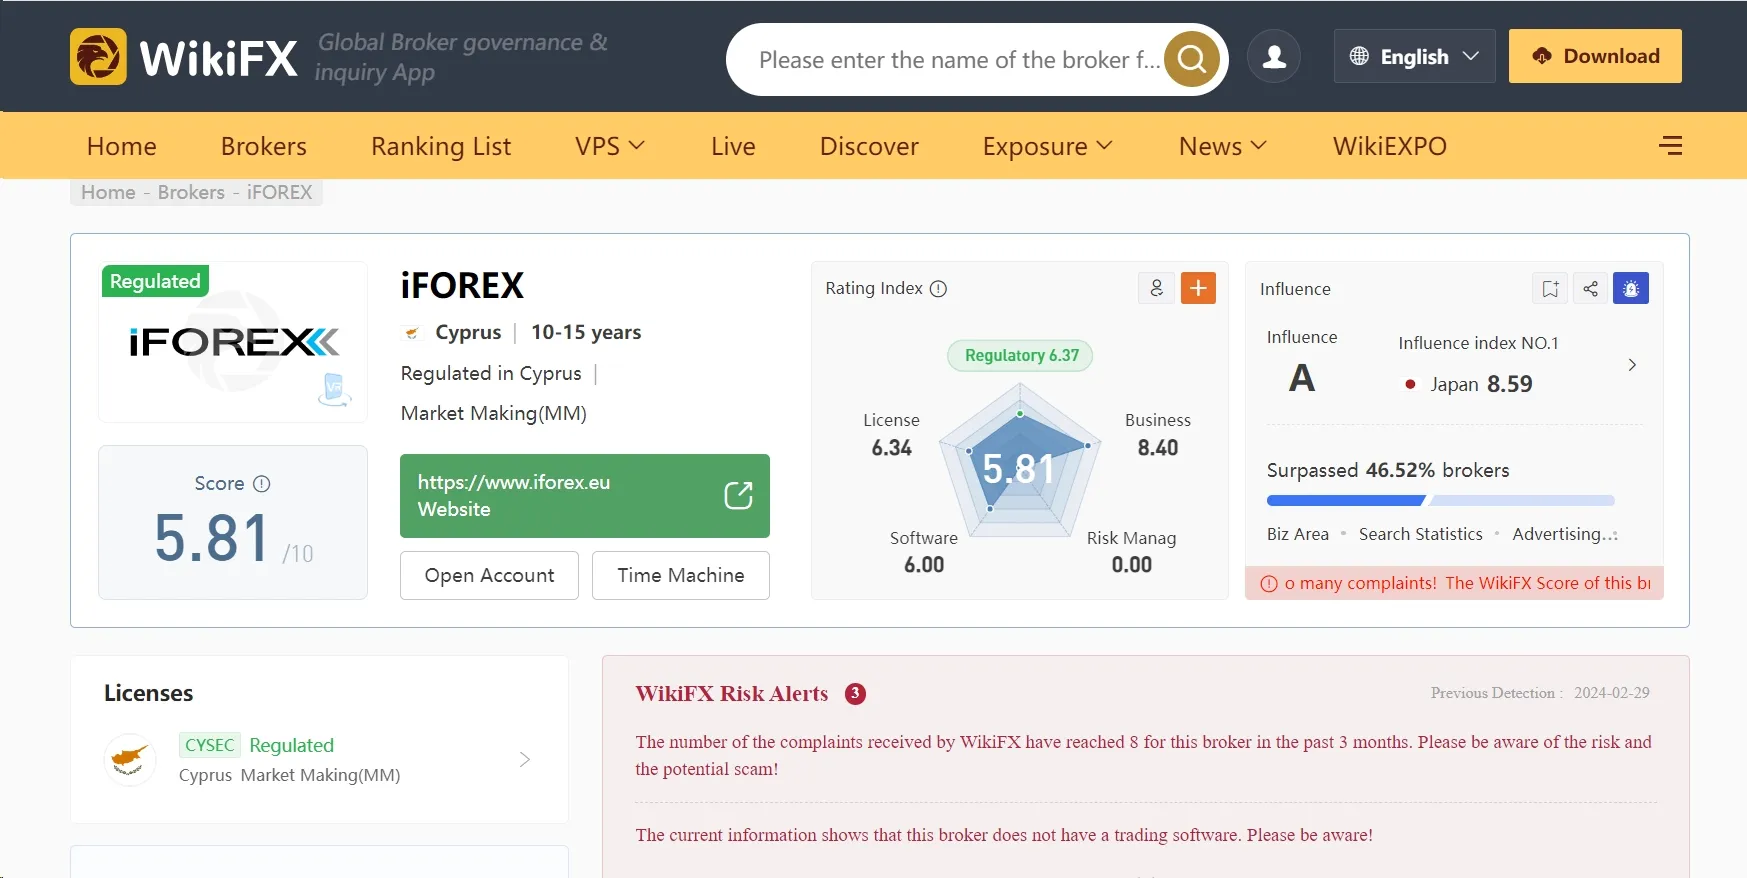Click the iFOREX broker logo image

tap(233, 342)
